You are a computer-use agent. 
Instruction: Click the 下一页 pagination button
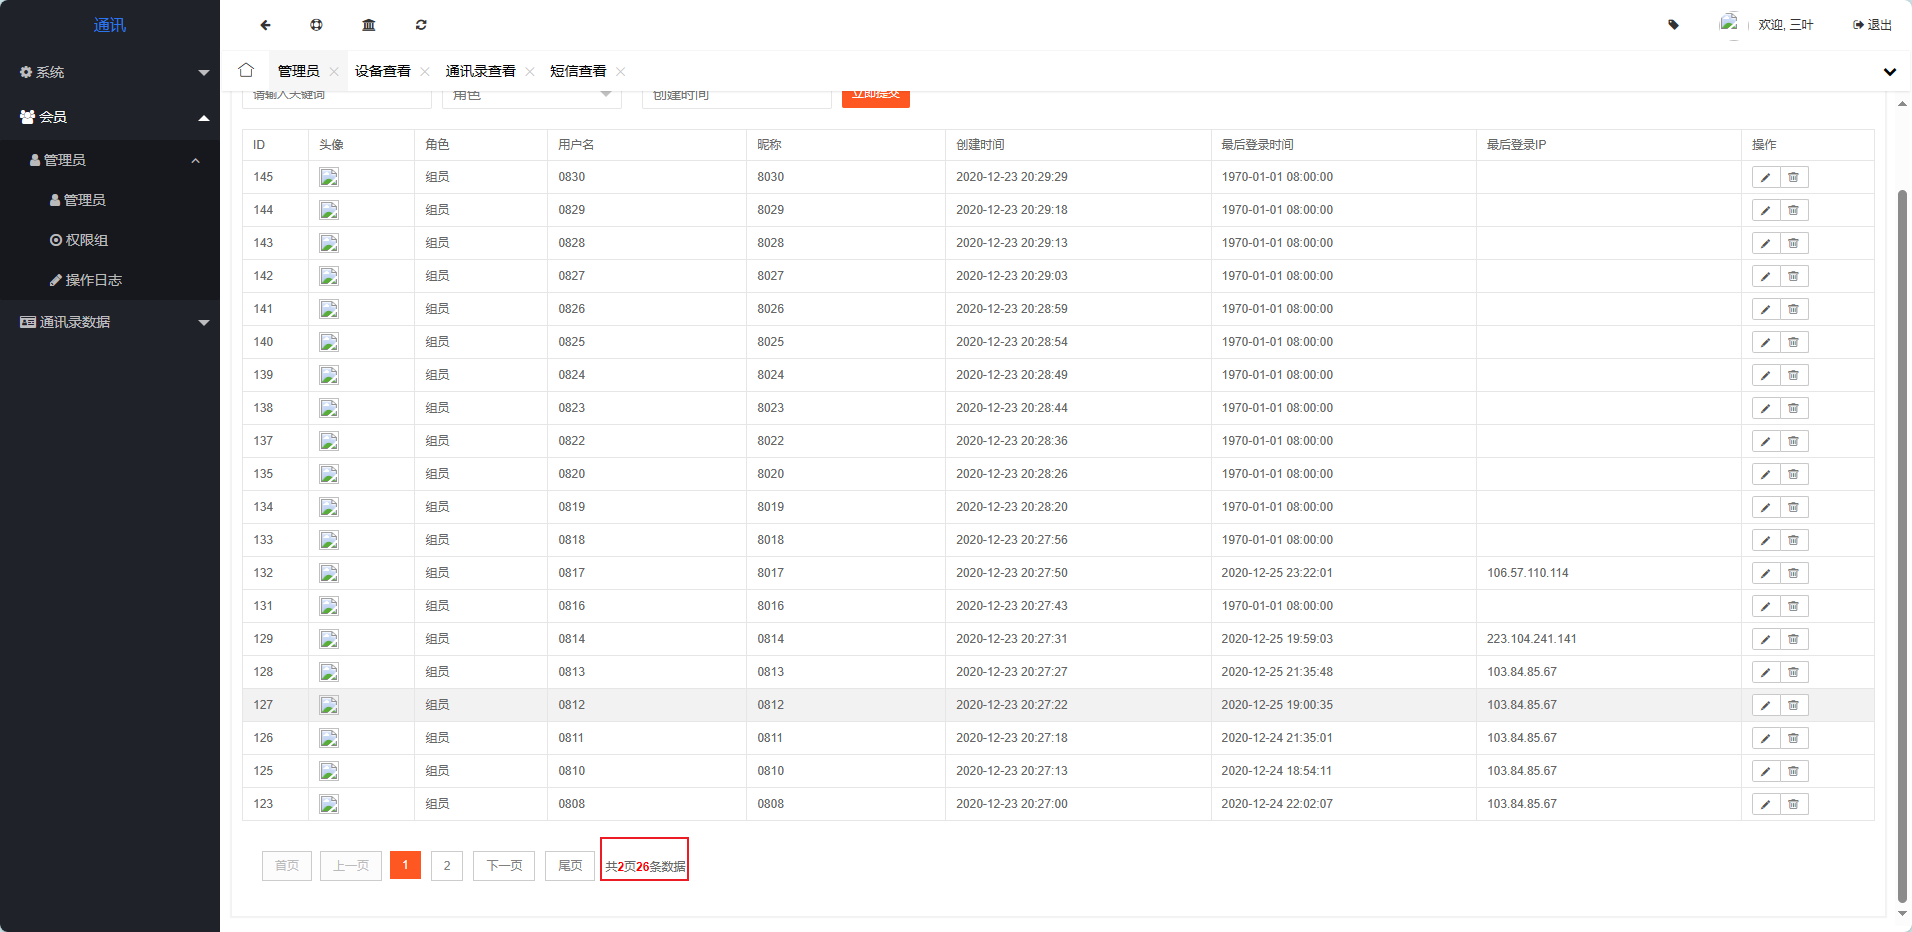click(504, 865)
